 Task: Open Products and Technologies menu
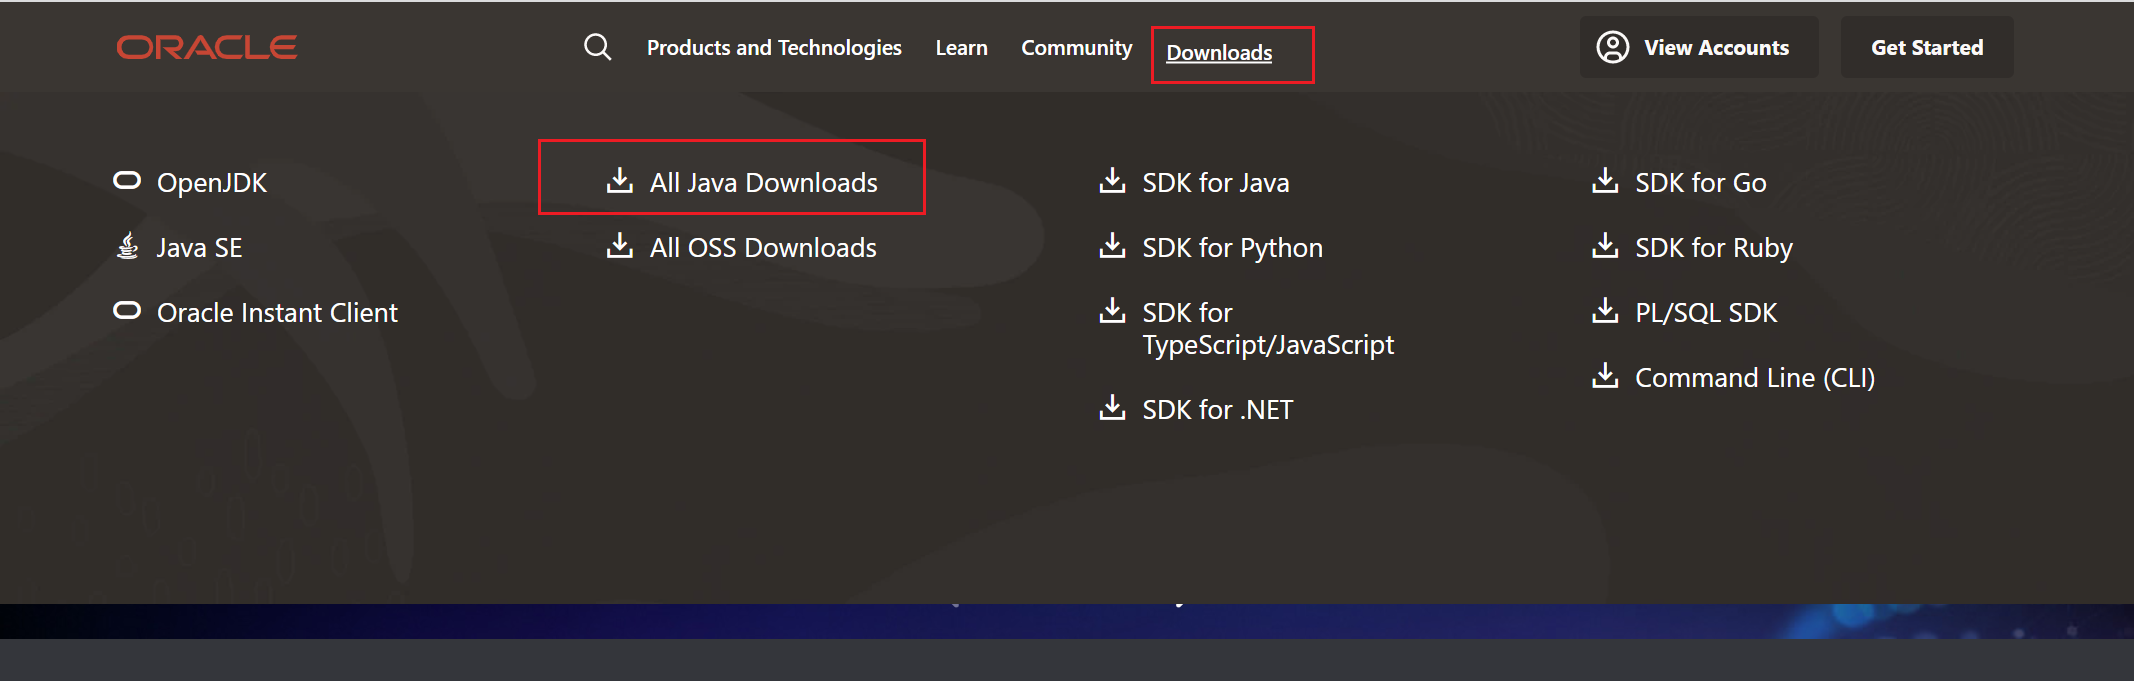(774, 48)
